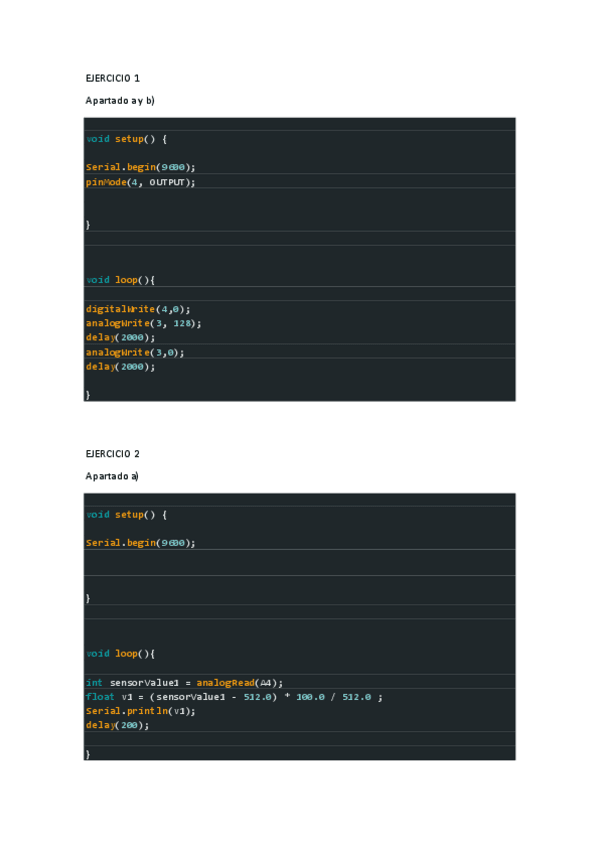Click the 'Apartado a y b)' subheading

click(x=120, y=100)
